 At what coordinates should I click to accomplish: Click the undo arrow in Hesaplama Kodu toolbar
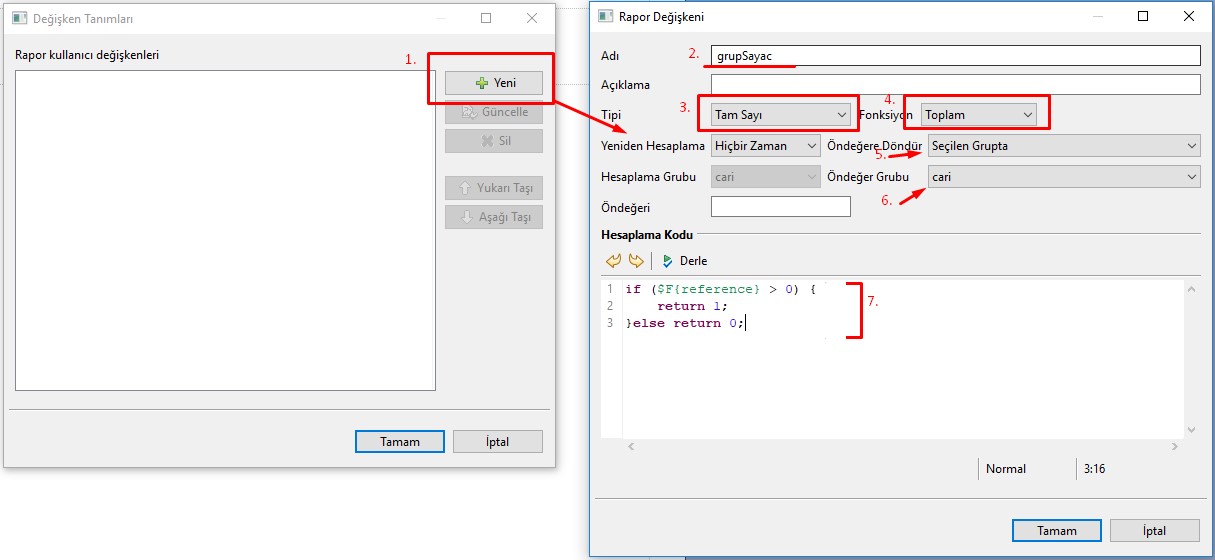614,261
